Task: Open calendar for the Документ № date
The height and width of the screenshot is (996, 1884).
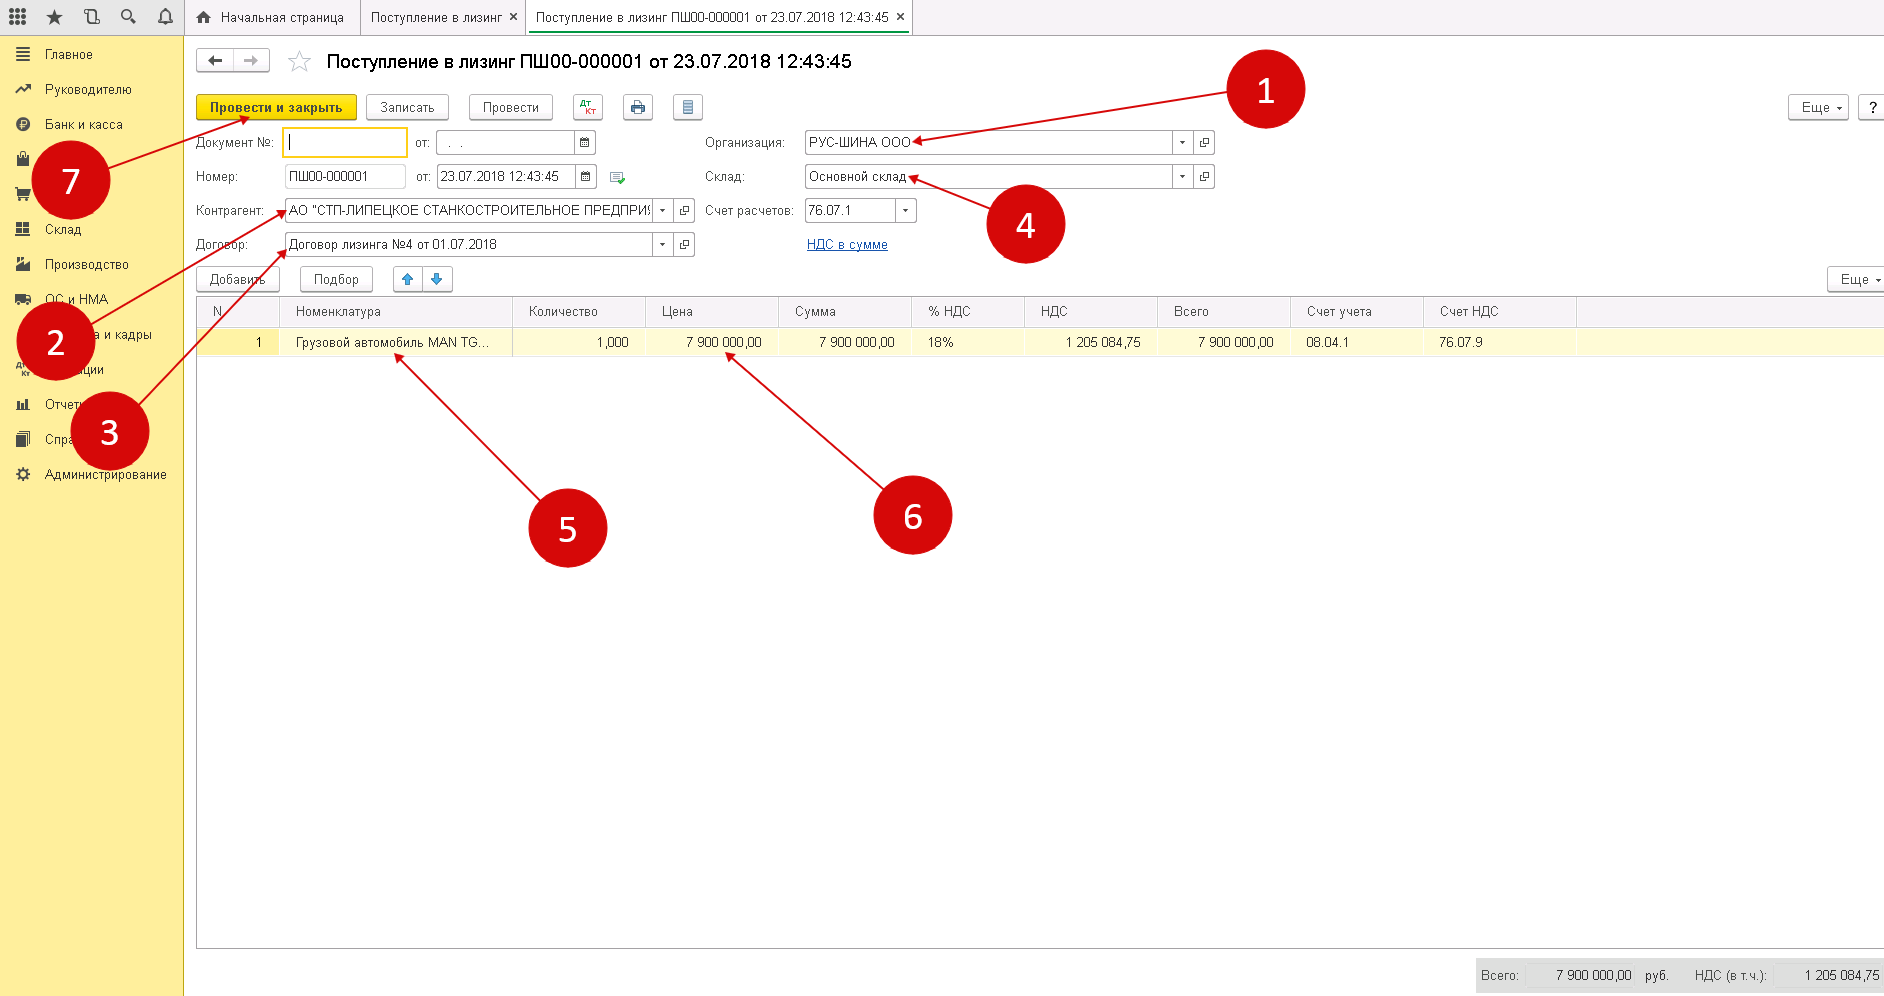Action: 585,143
